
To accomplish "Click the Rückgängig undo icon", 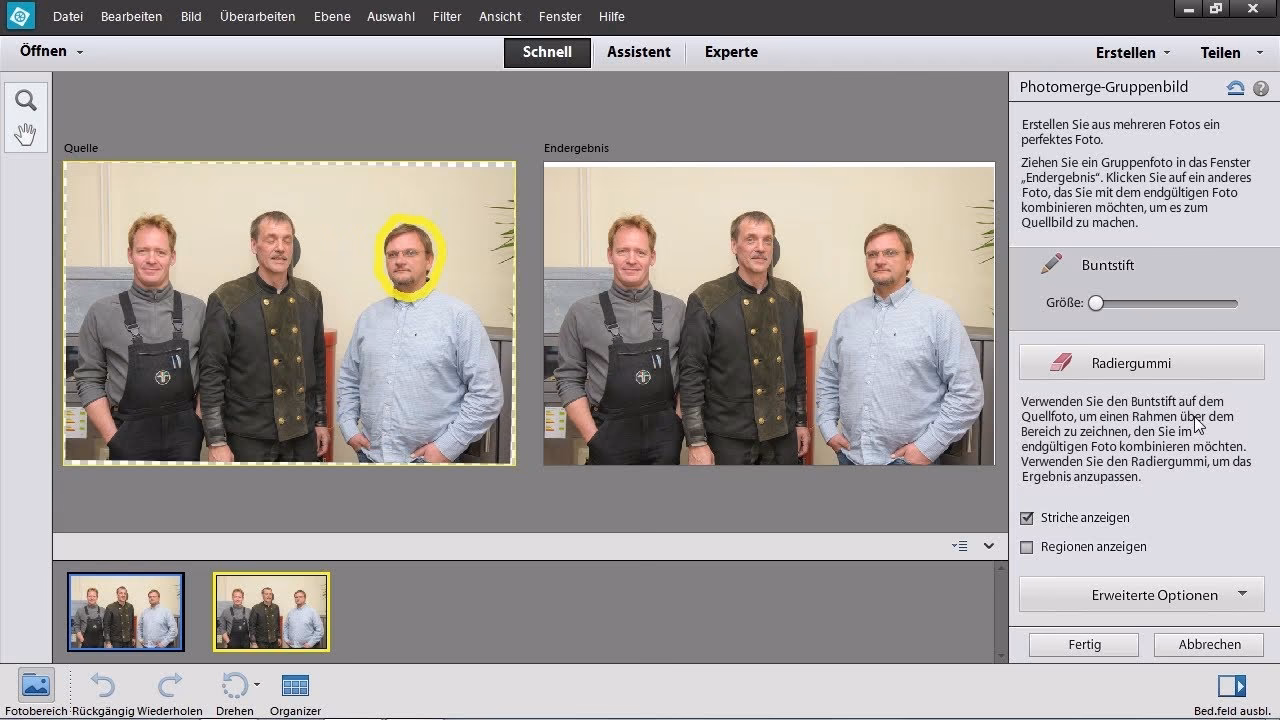I will click(102, 686).
